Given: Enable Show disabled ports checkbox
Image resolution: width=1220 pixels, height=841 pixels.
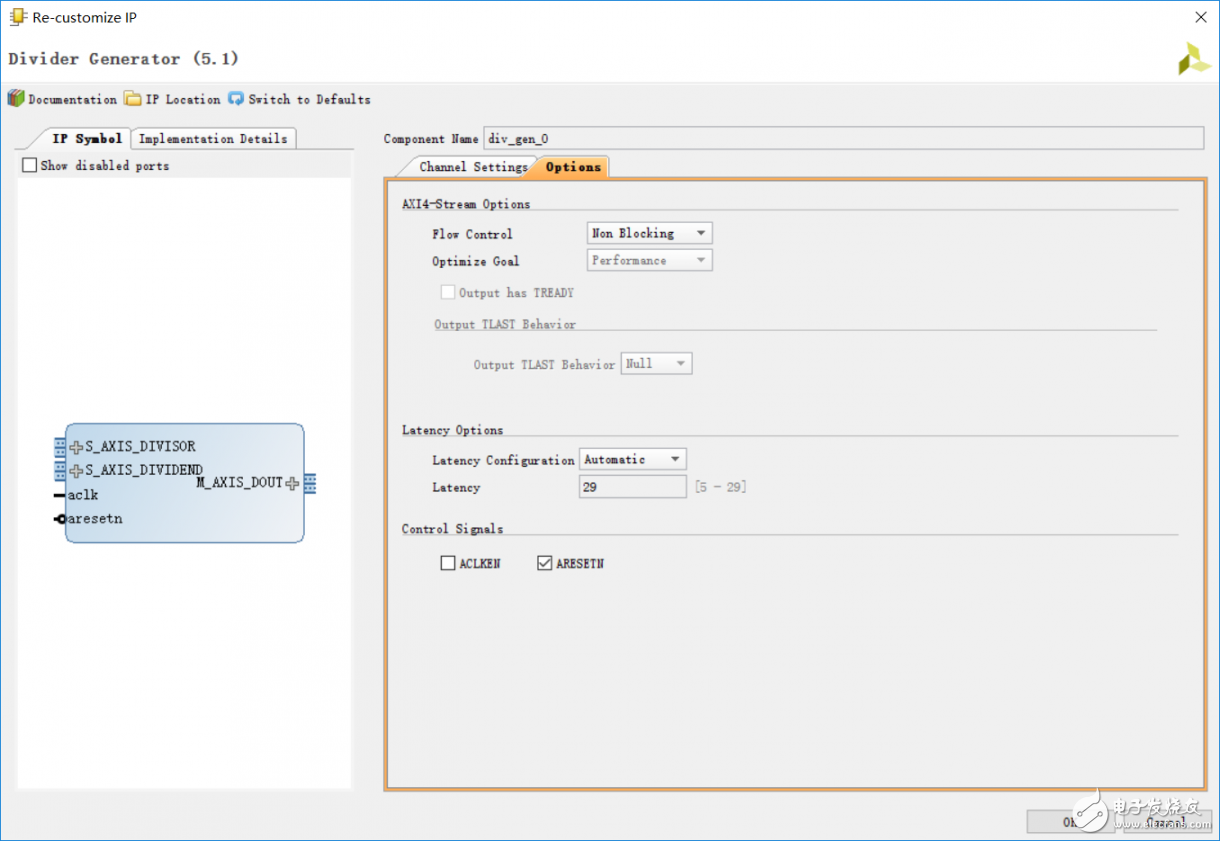Looking at the screenshot, I should pos(30,165).
